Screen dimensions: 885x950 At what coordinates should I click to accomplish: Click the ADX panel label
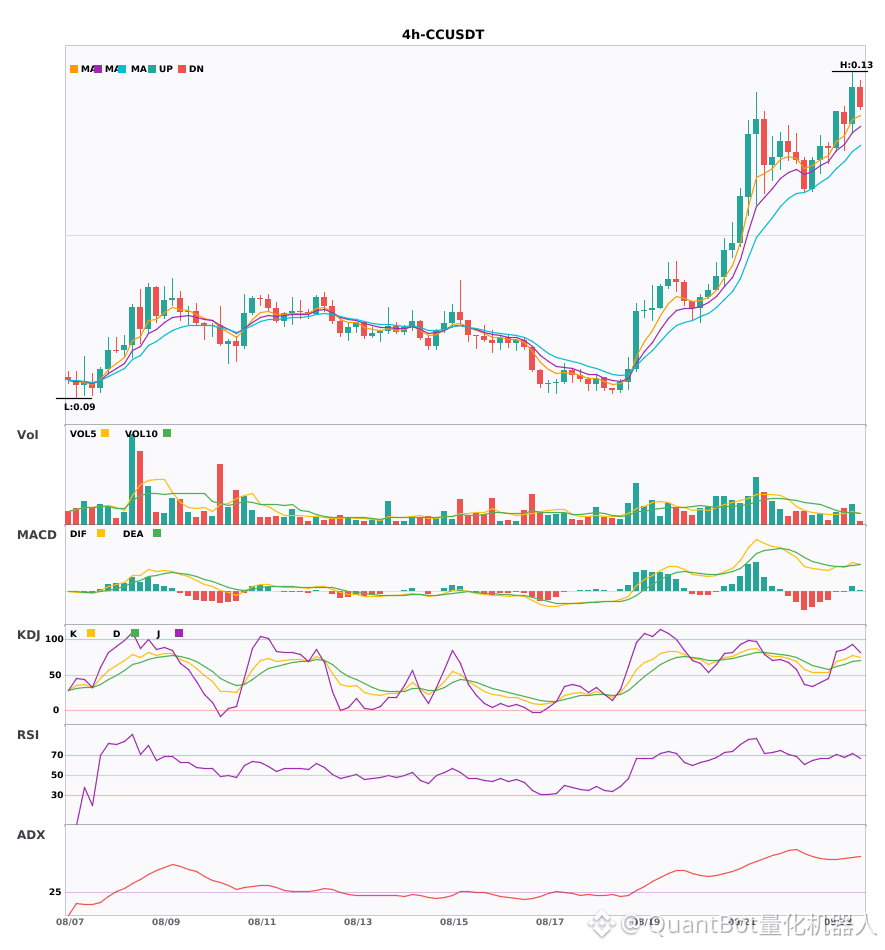(x=31, y=835)
